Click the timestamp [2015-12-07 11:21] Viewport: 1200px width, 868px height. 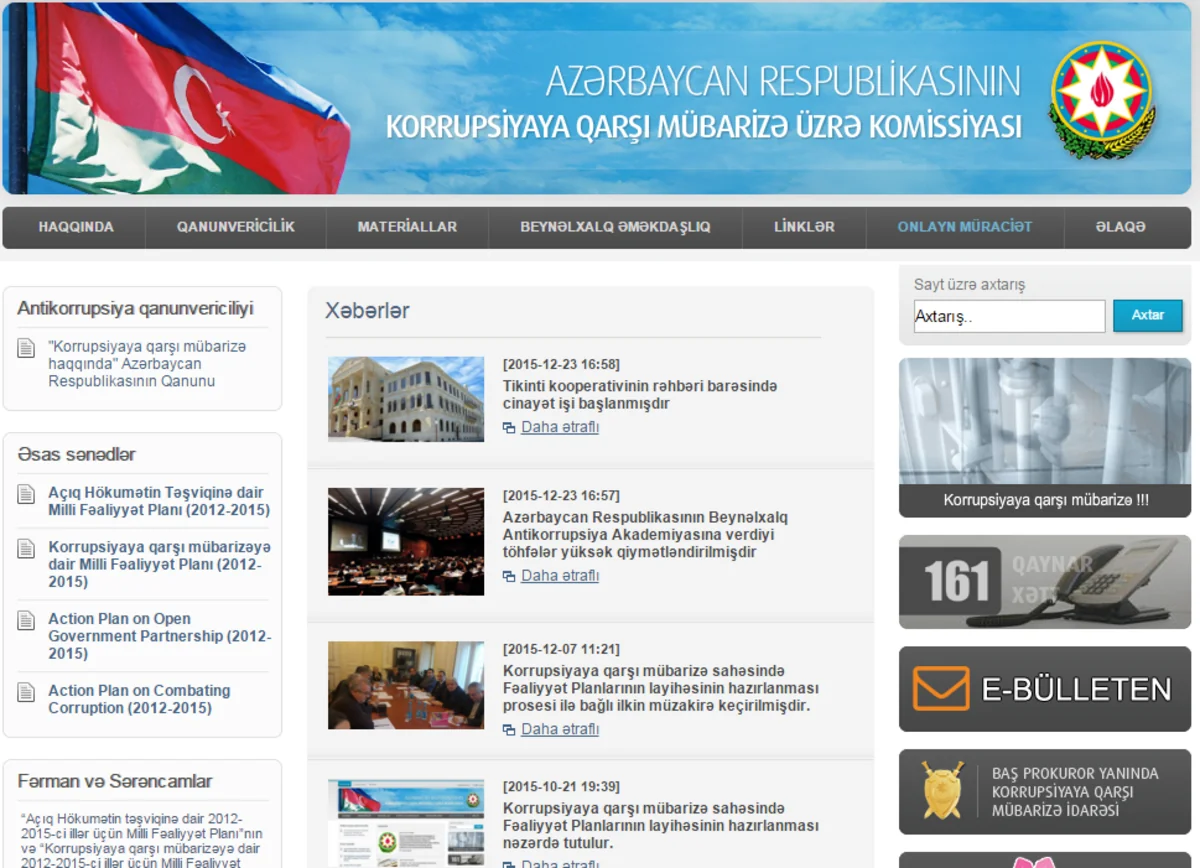click(x=561, y=649)
